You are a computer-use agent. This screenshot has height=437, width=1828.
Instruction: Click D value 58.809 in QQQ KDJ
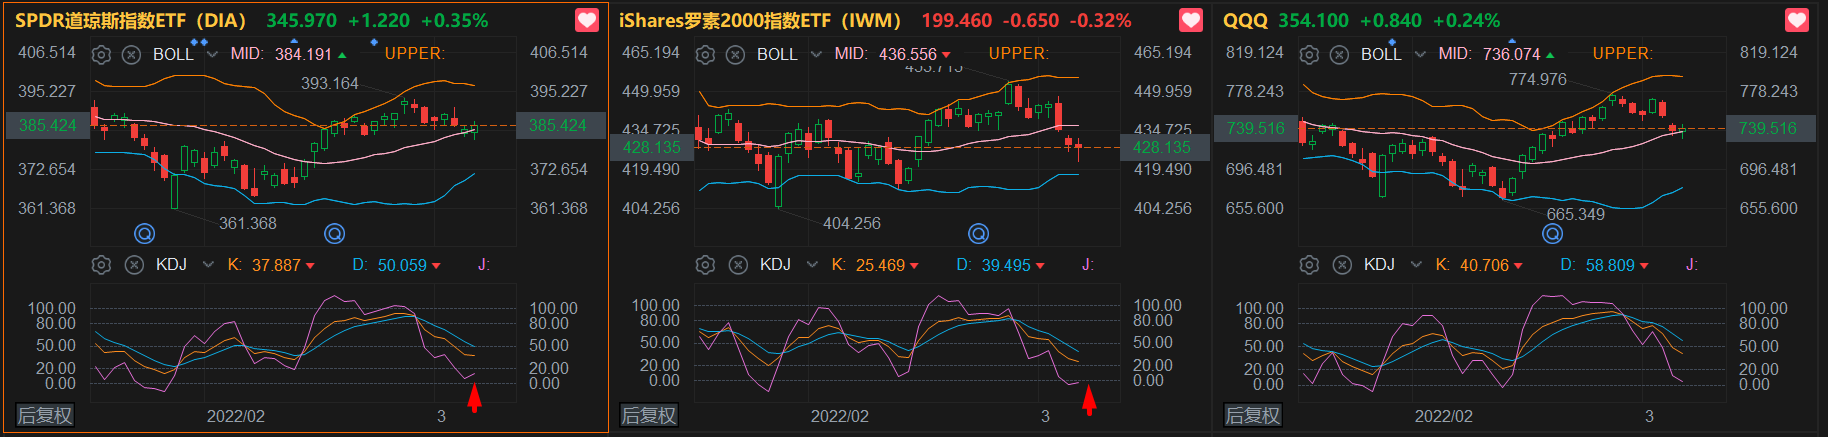click(1610, 265)
